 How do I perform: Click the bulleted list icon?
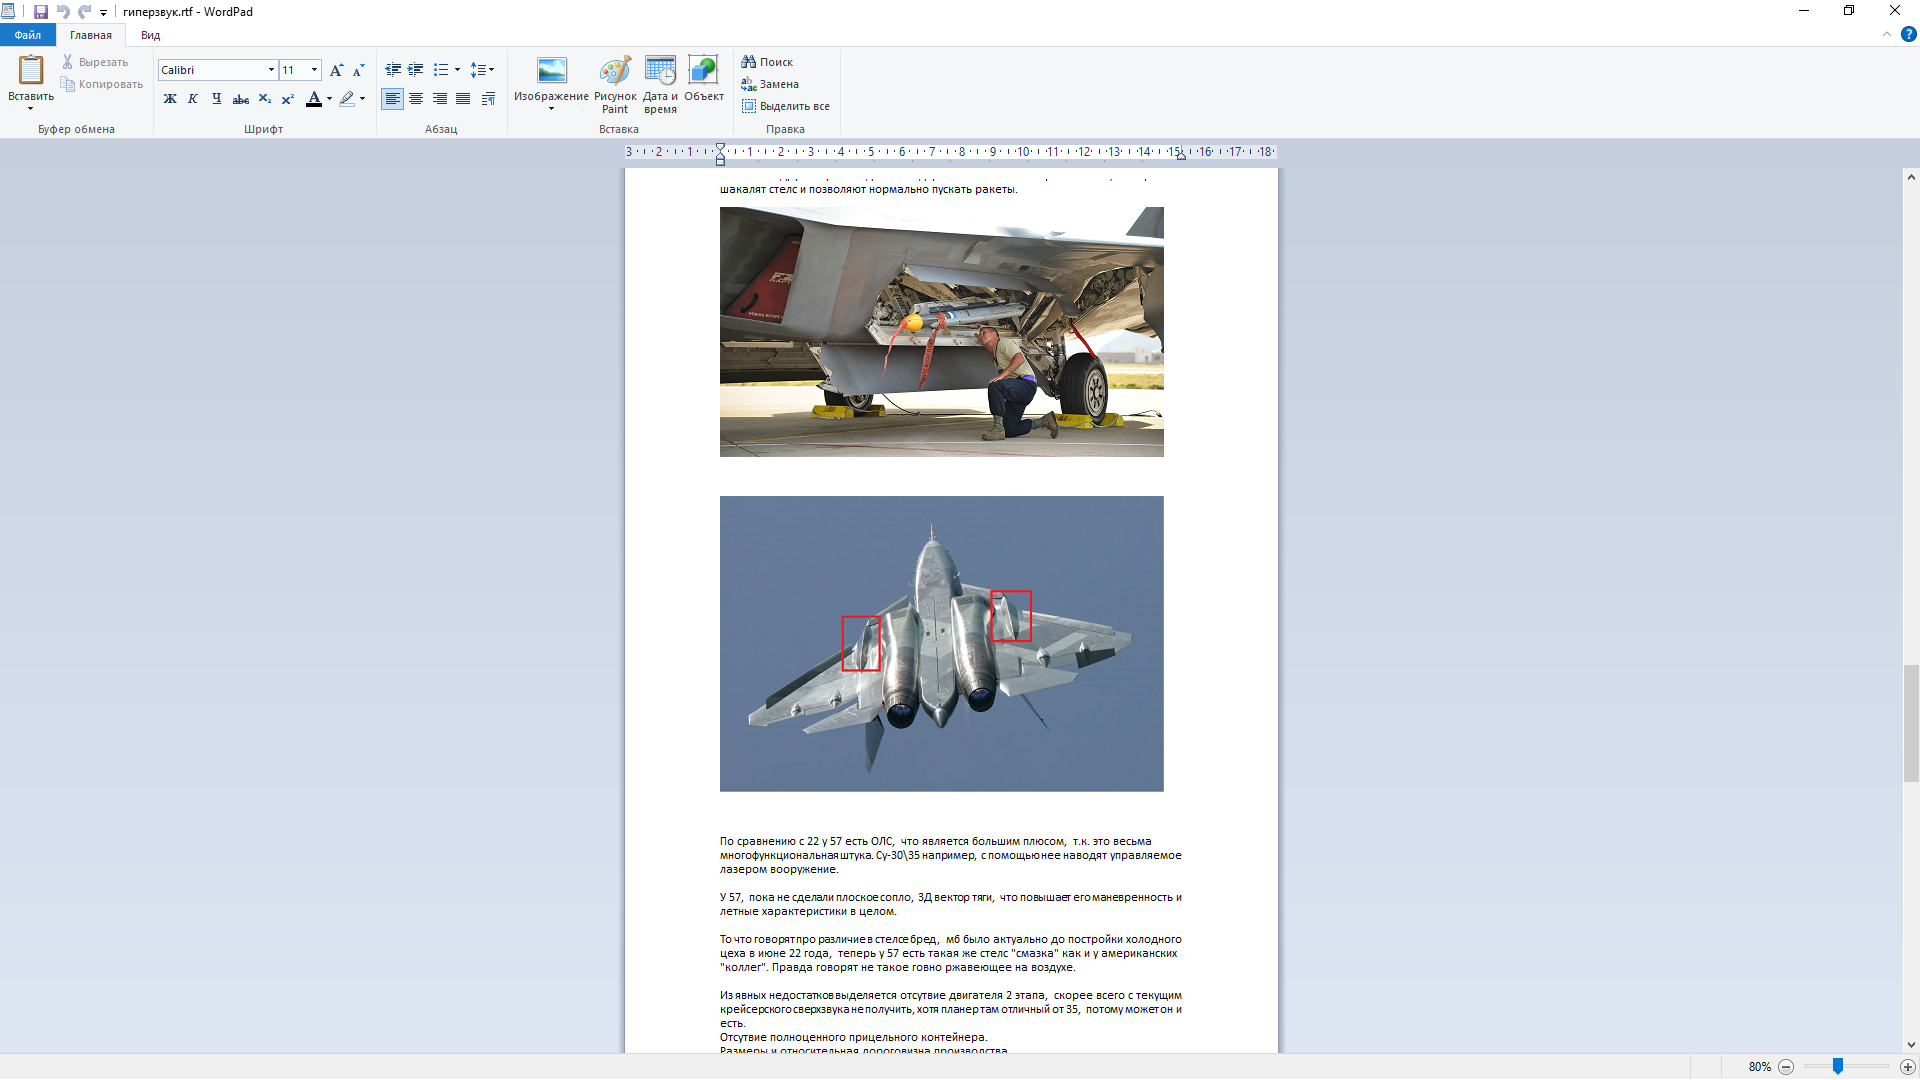tap(441, 70)
